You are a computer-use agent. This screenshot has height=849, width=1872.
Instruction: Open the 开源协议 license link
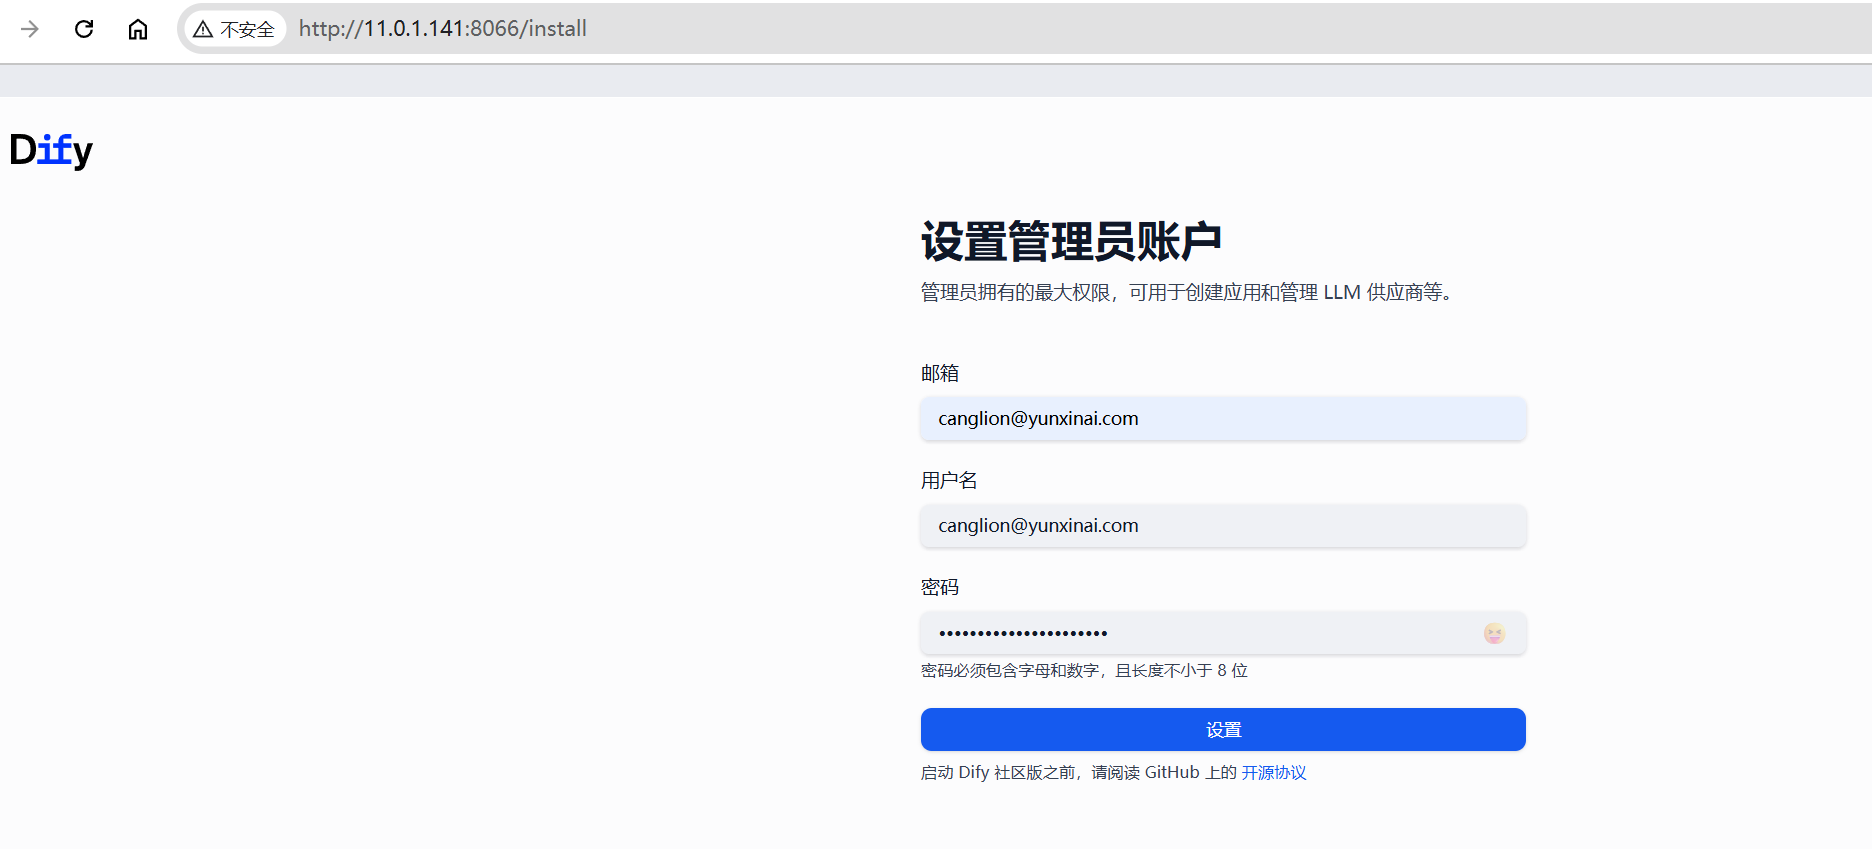point(1274,772)
